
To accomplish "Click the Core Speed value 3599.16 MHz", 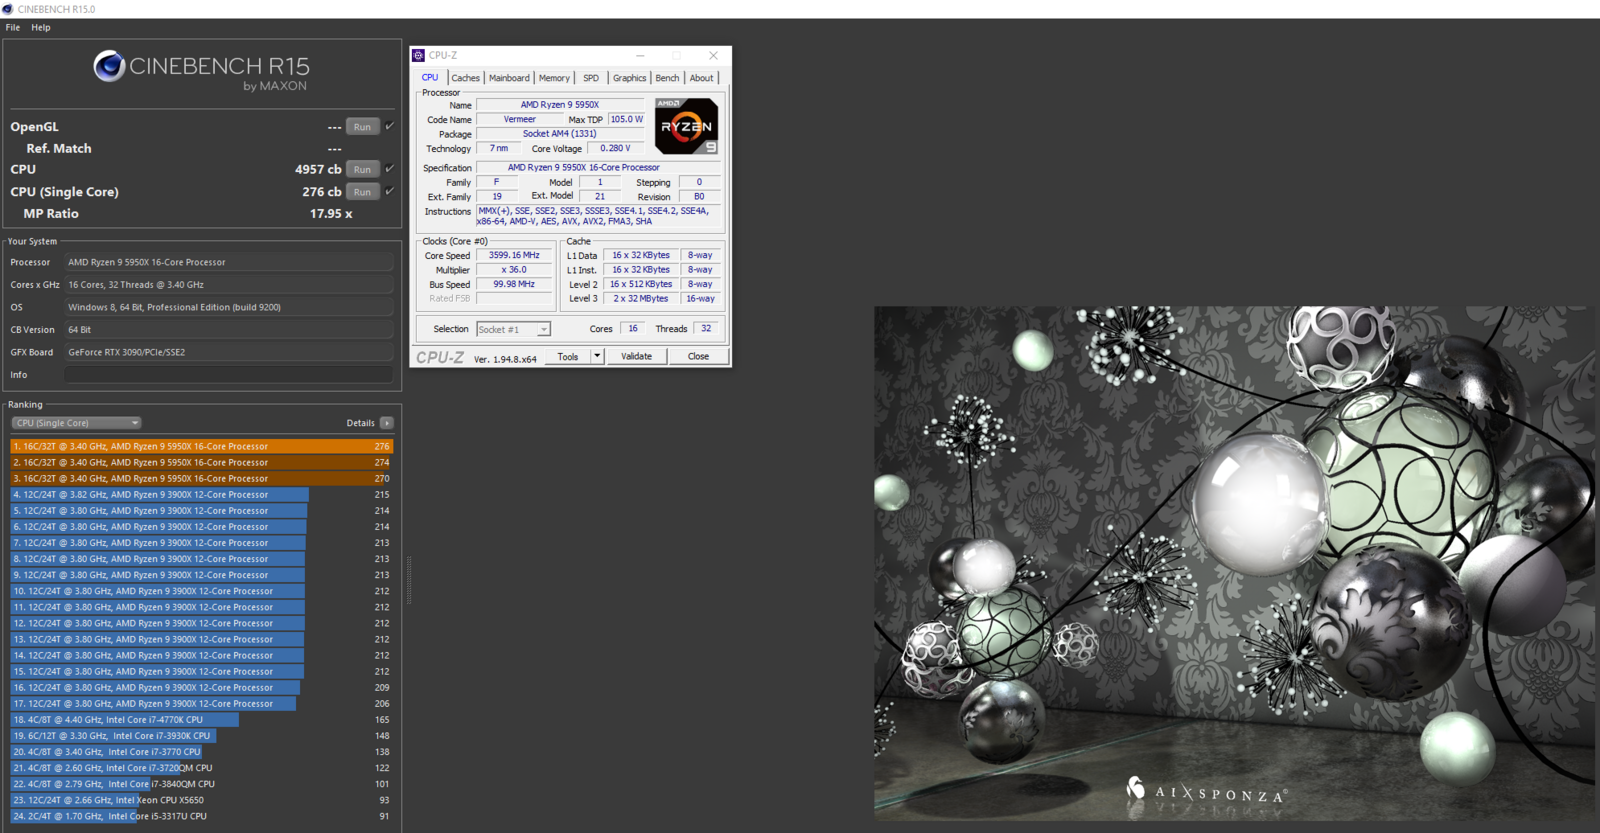I will point(514,255).
